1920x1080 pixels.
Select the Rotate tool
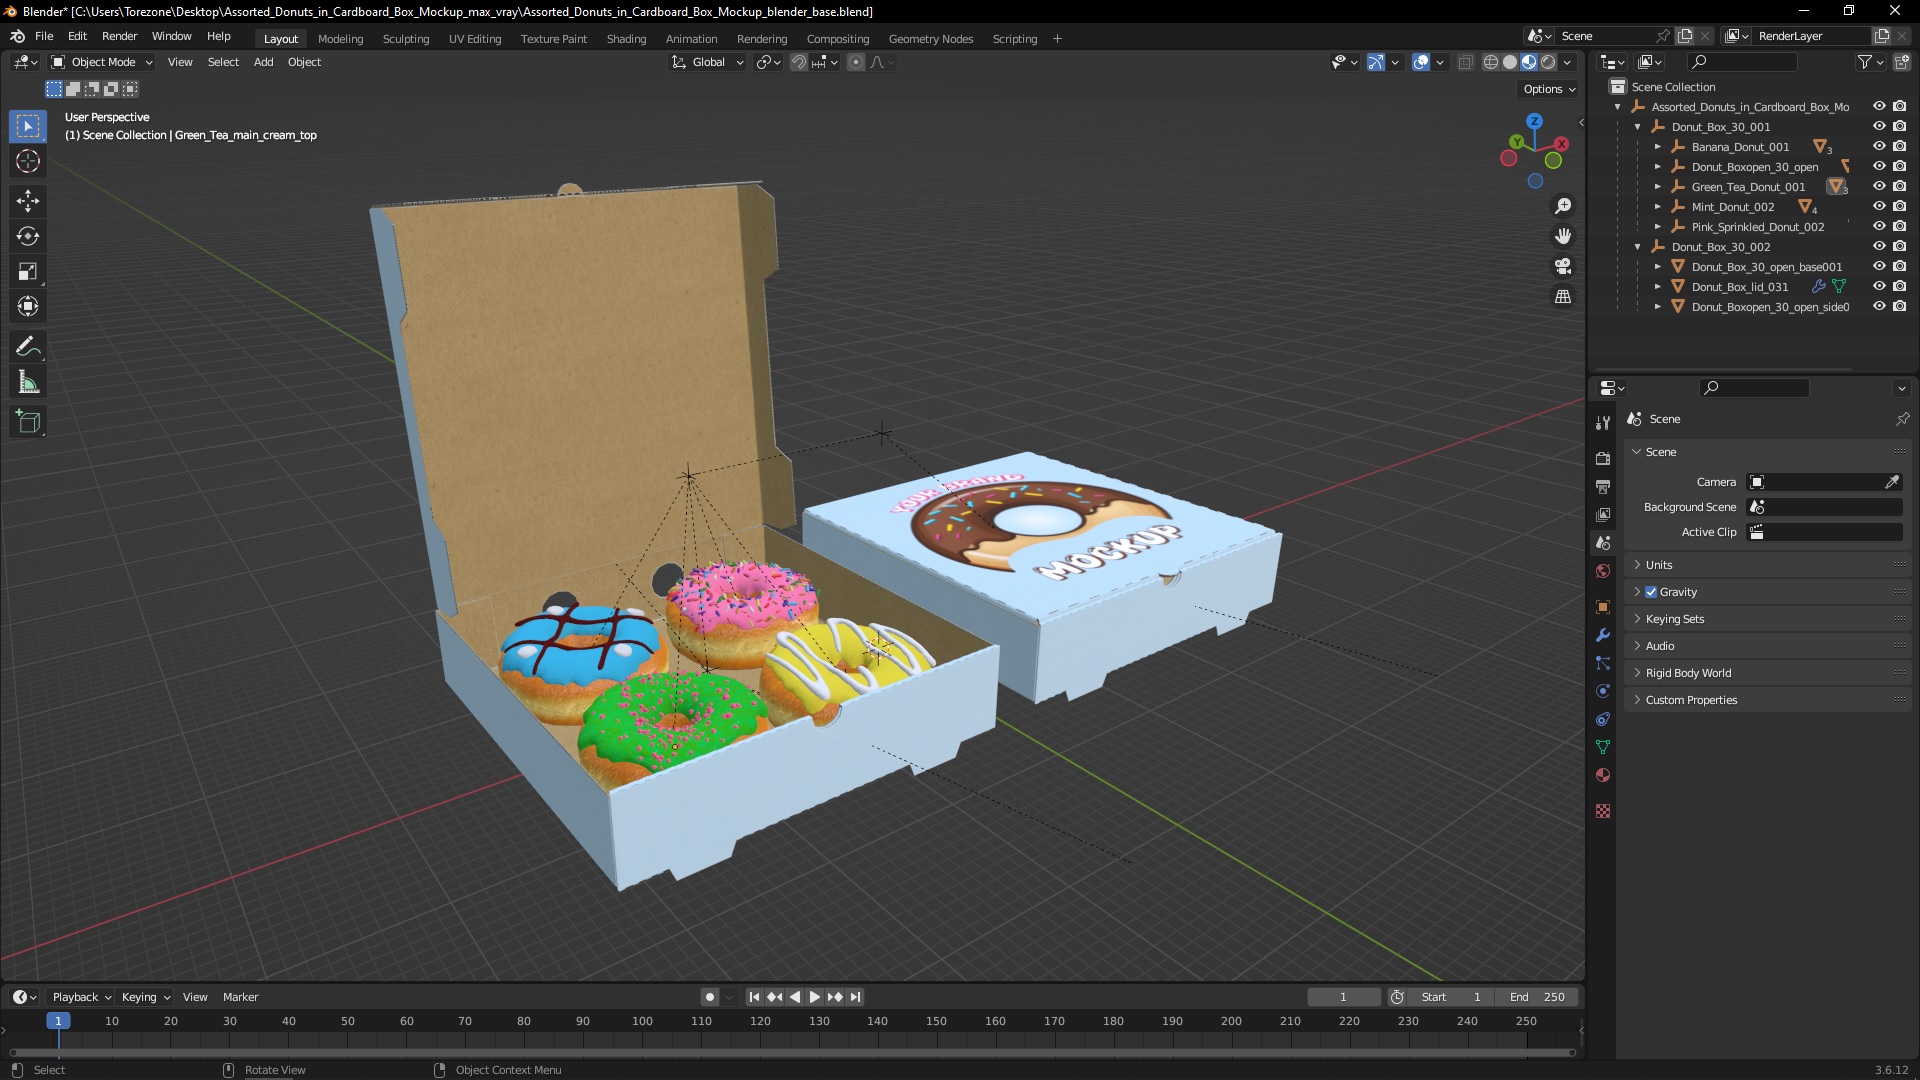point(28,236)
